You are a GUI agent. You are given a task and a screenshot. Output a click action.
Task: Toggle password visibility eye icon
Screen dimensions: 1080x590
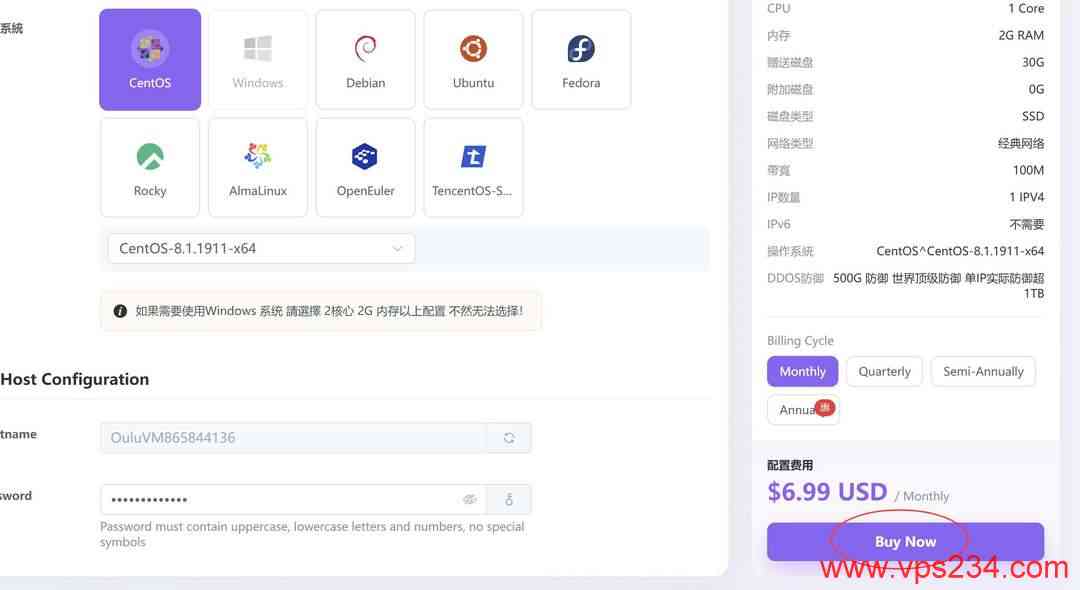pyautogui.click(x=470, y=500)
